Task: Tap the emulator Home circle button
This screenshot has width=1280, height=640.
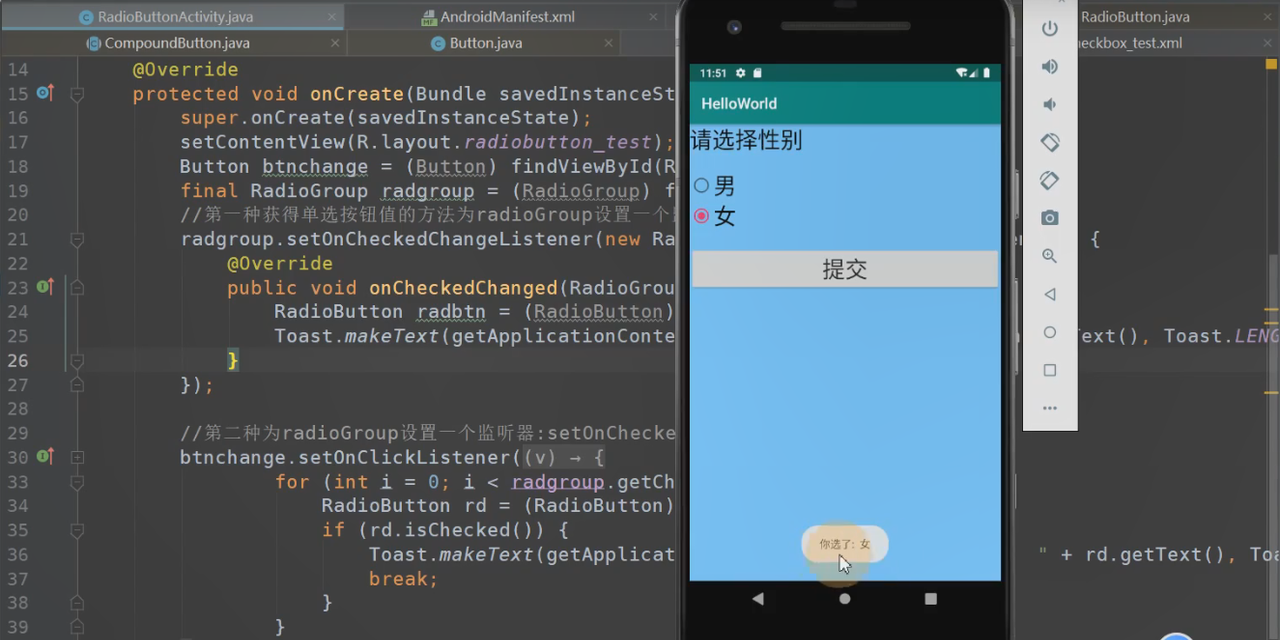Action: pos(844,598)
